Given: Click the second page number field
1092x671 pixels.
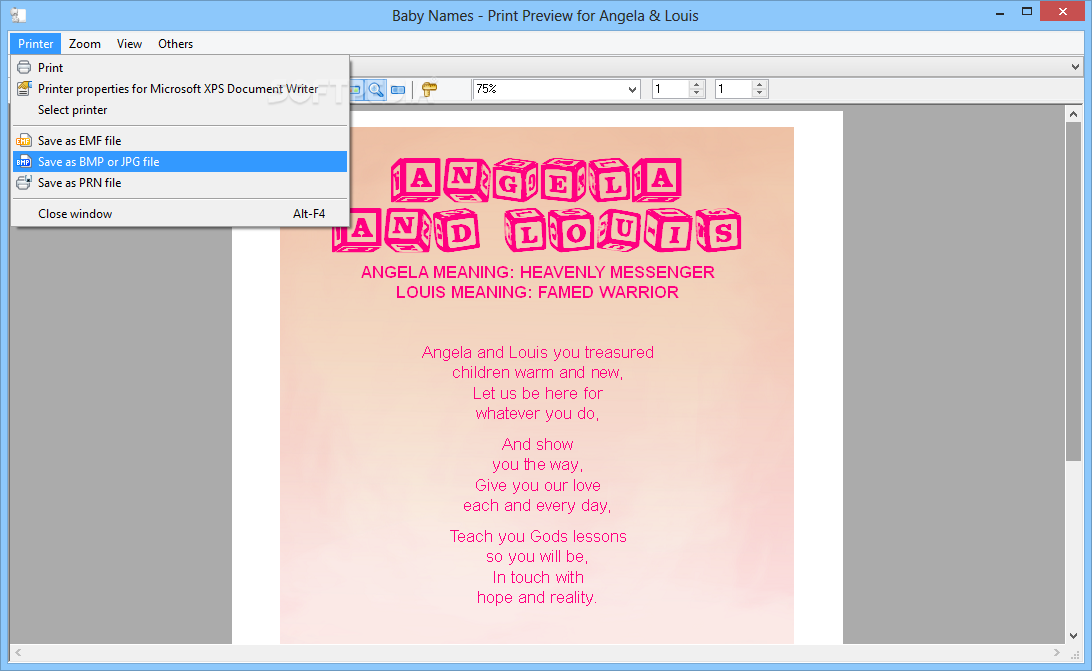Looking at the screenshot, I should [x=734, y=89].
